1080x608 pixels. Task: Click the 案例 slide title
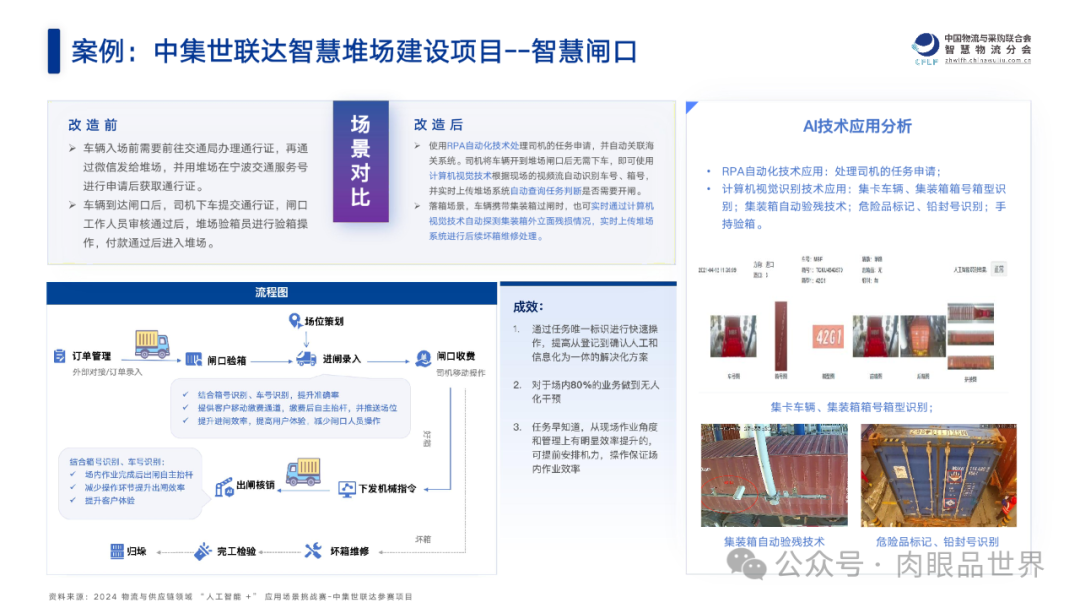(x=353, y=51)
